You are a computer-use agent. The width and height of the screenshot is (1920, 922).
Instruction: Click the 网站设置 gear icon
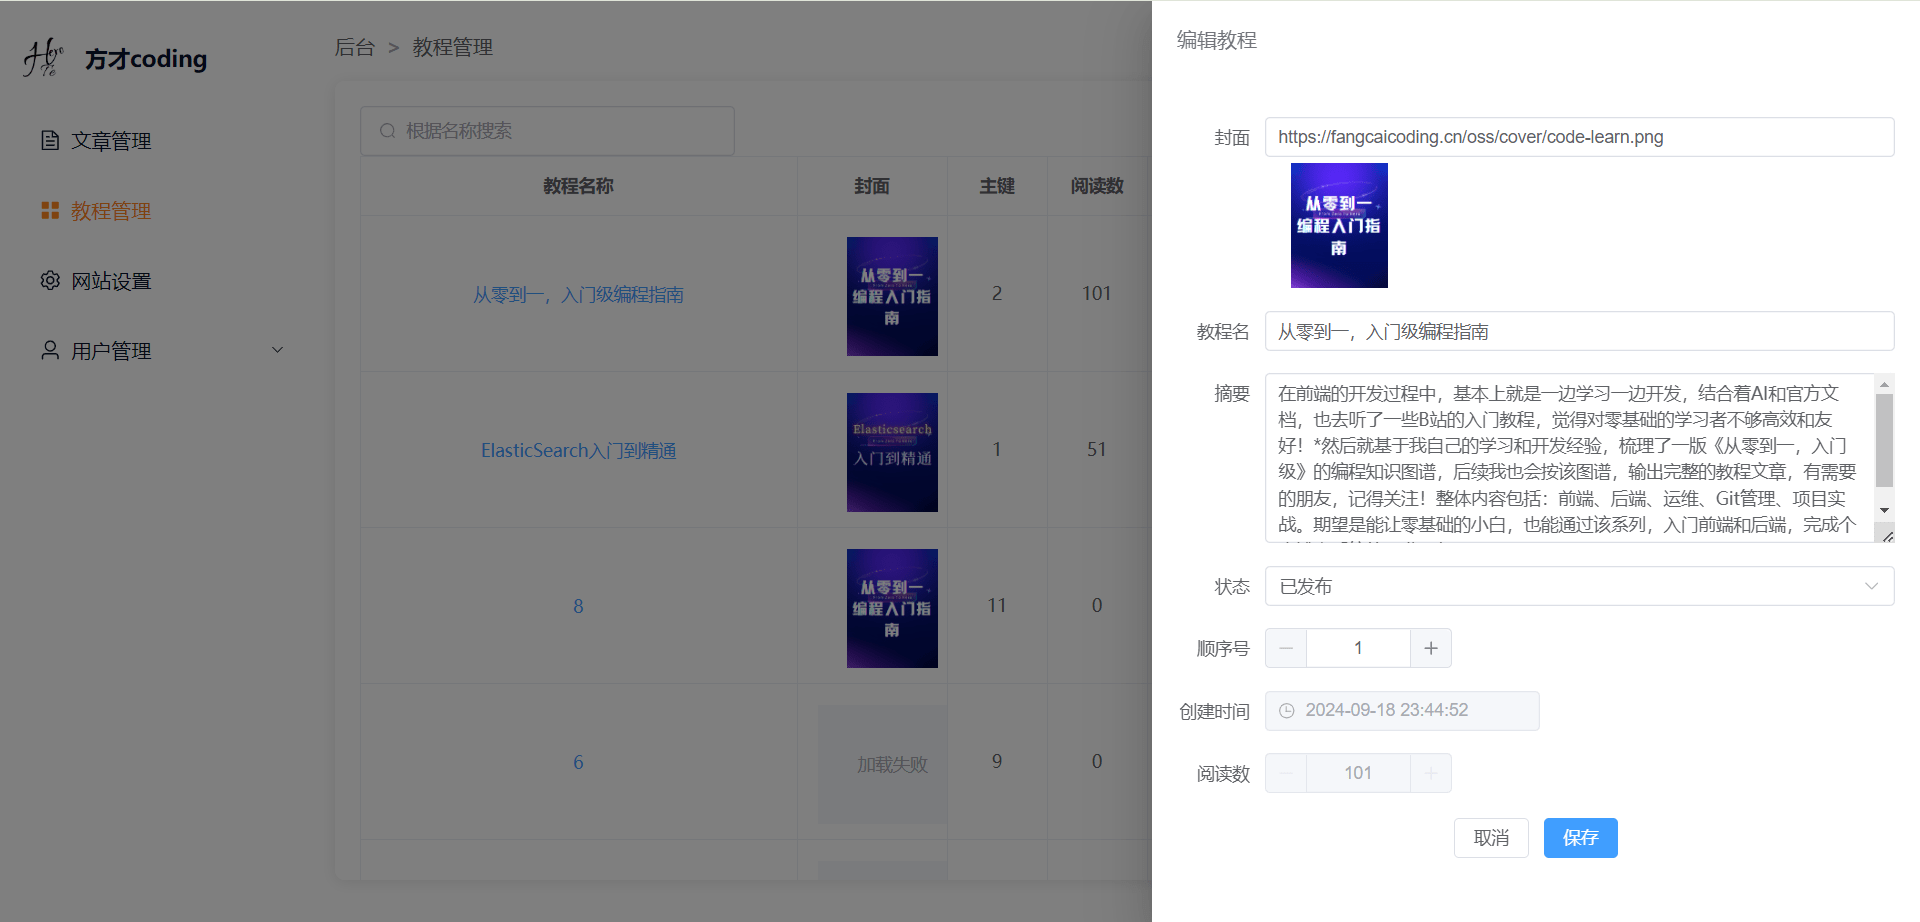tap(50, 280)
